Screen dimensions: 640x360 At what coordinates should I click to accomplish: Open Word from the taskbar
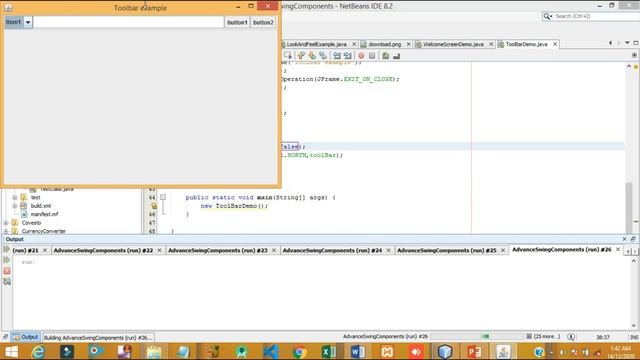[358, 351]
